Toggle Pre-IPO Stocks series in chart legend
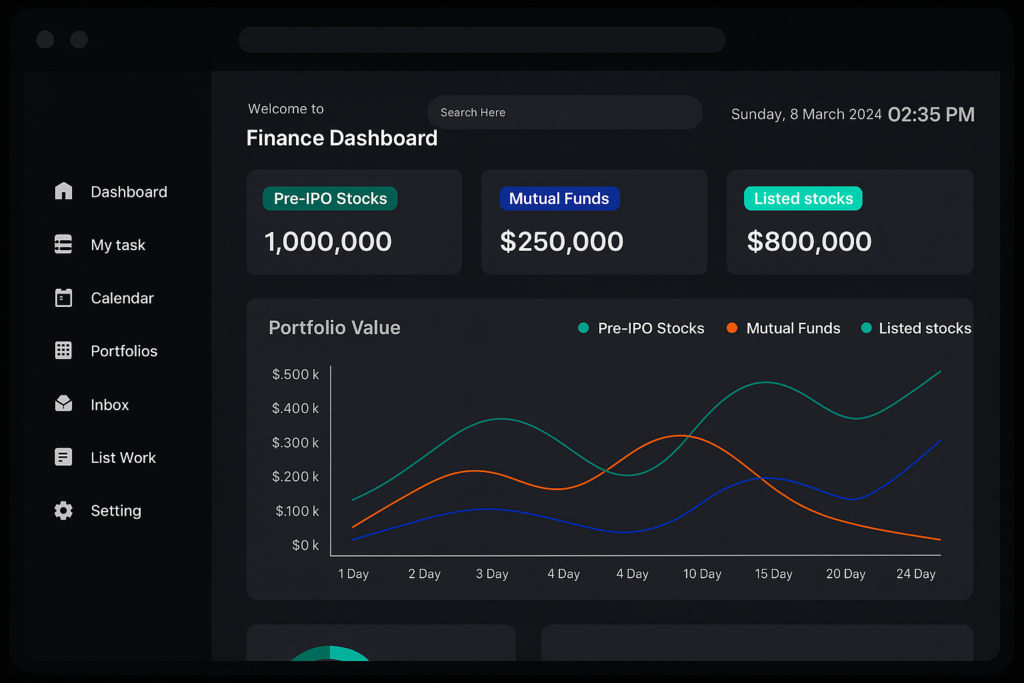 651,328
